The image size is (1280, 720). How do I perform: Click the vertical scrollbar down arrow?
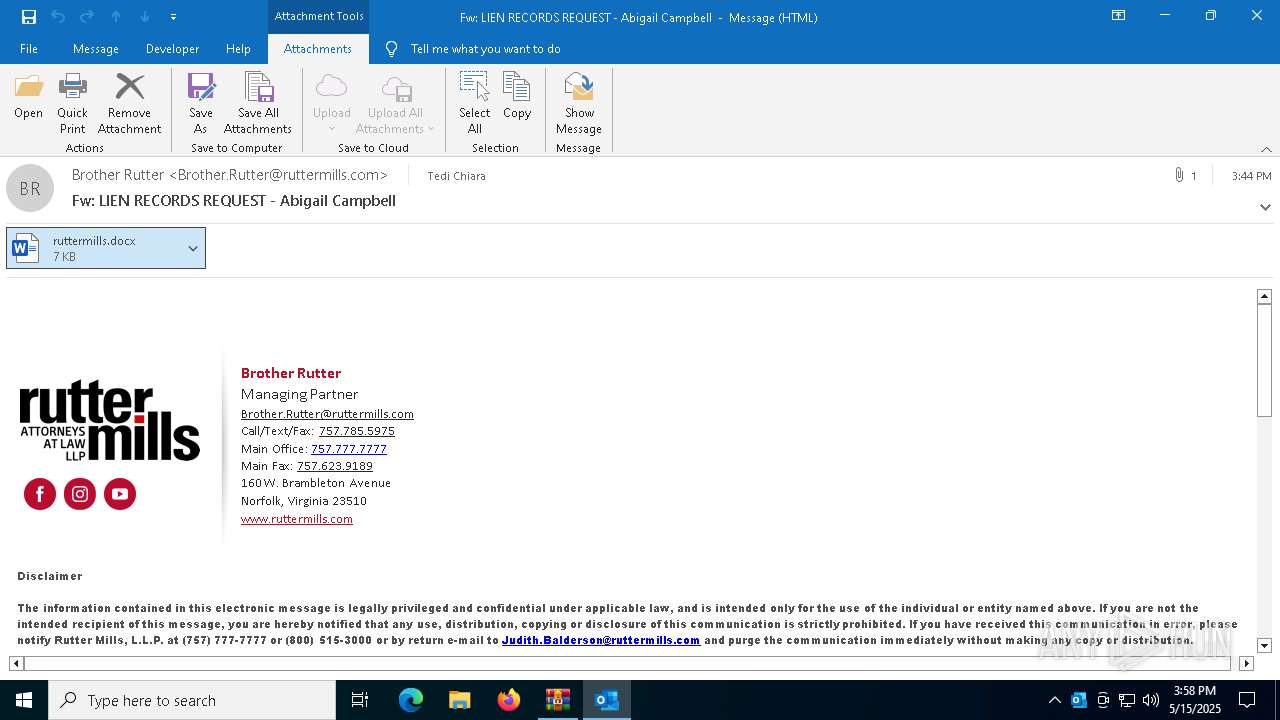click(1264, 646)
